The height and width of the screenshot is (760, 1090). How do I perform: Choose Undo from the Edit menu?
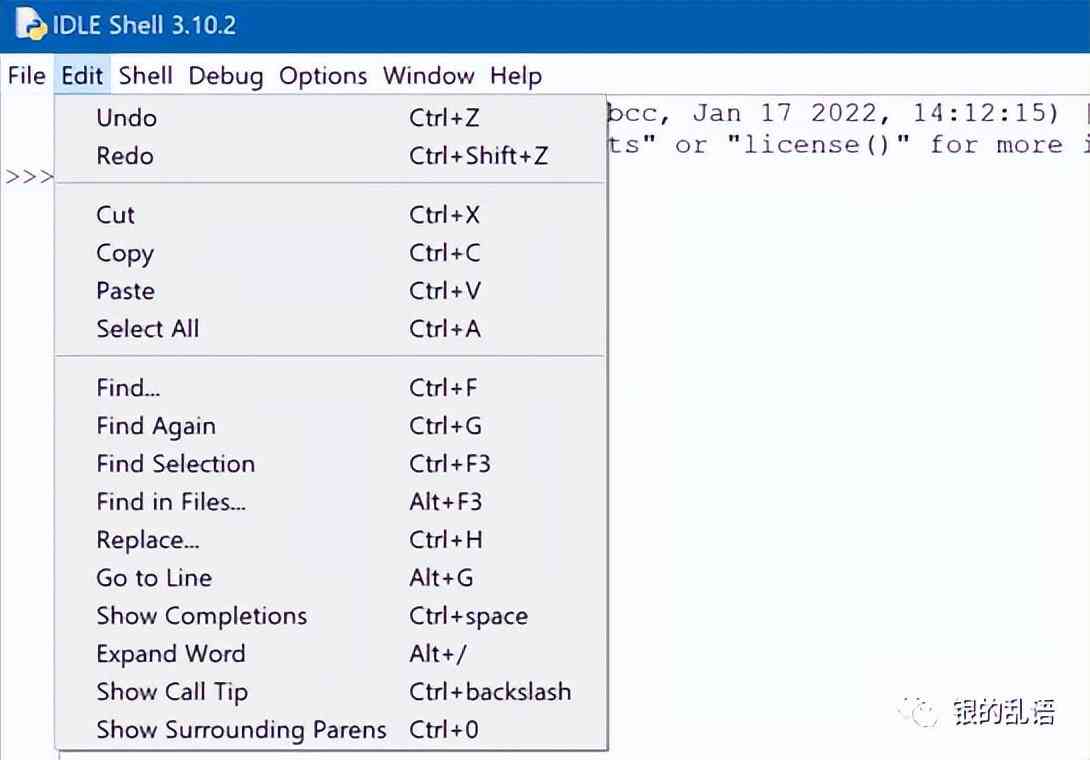click(x=331, y=118)
